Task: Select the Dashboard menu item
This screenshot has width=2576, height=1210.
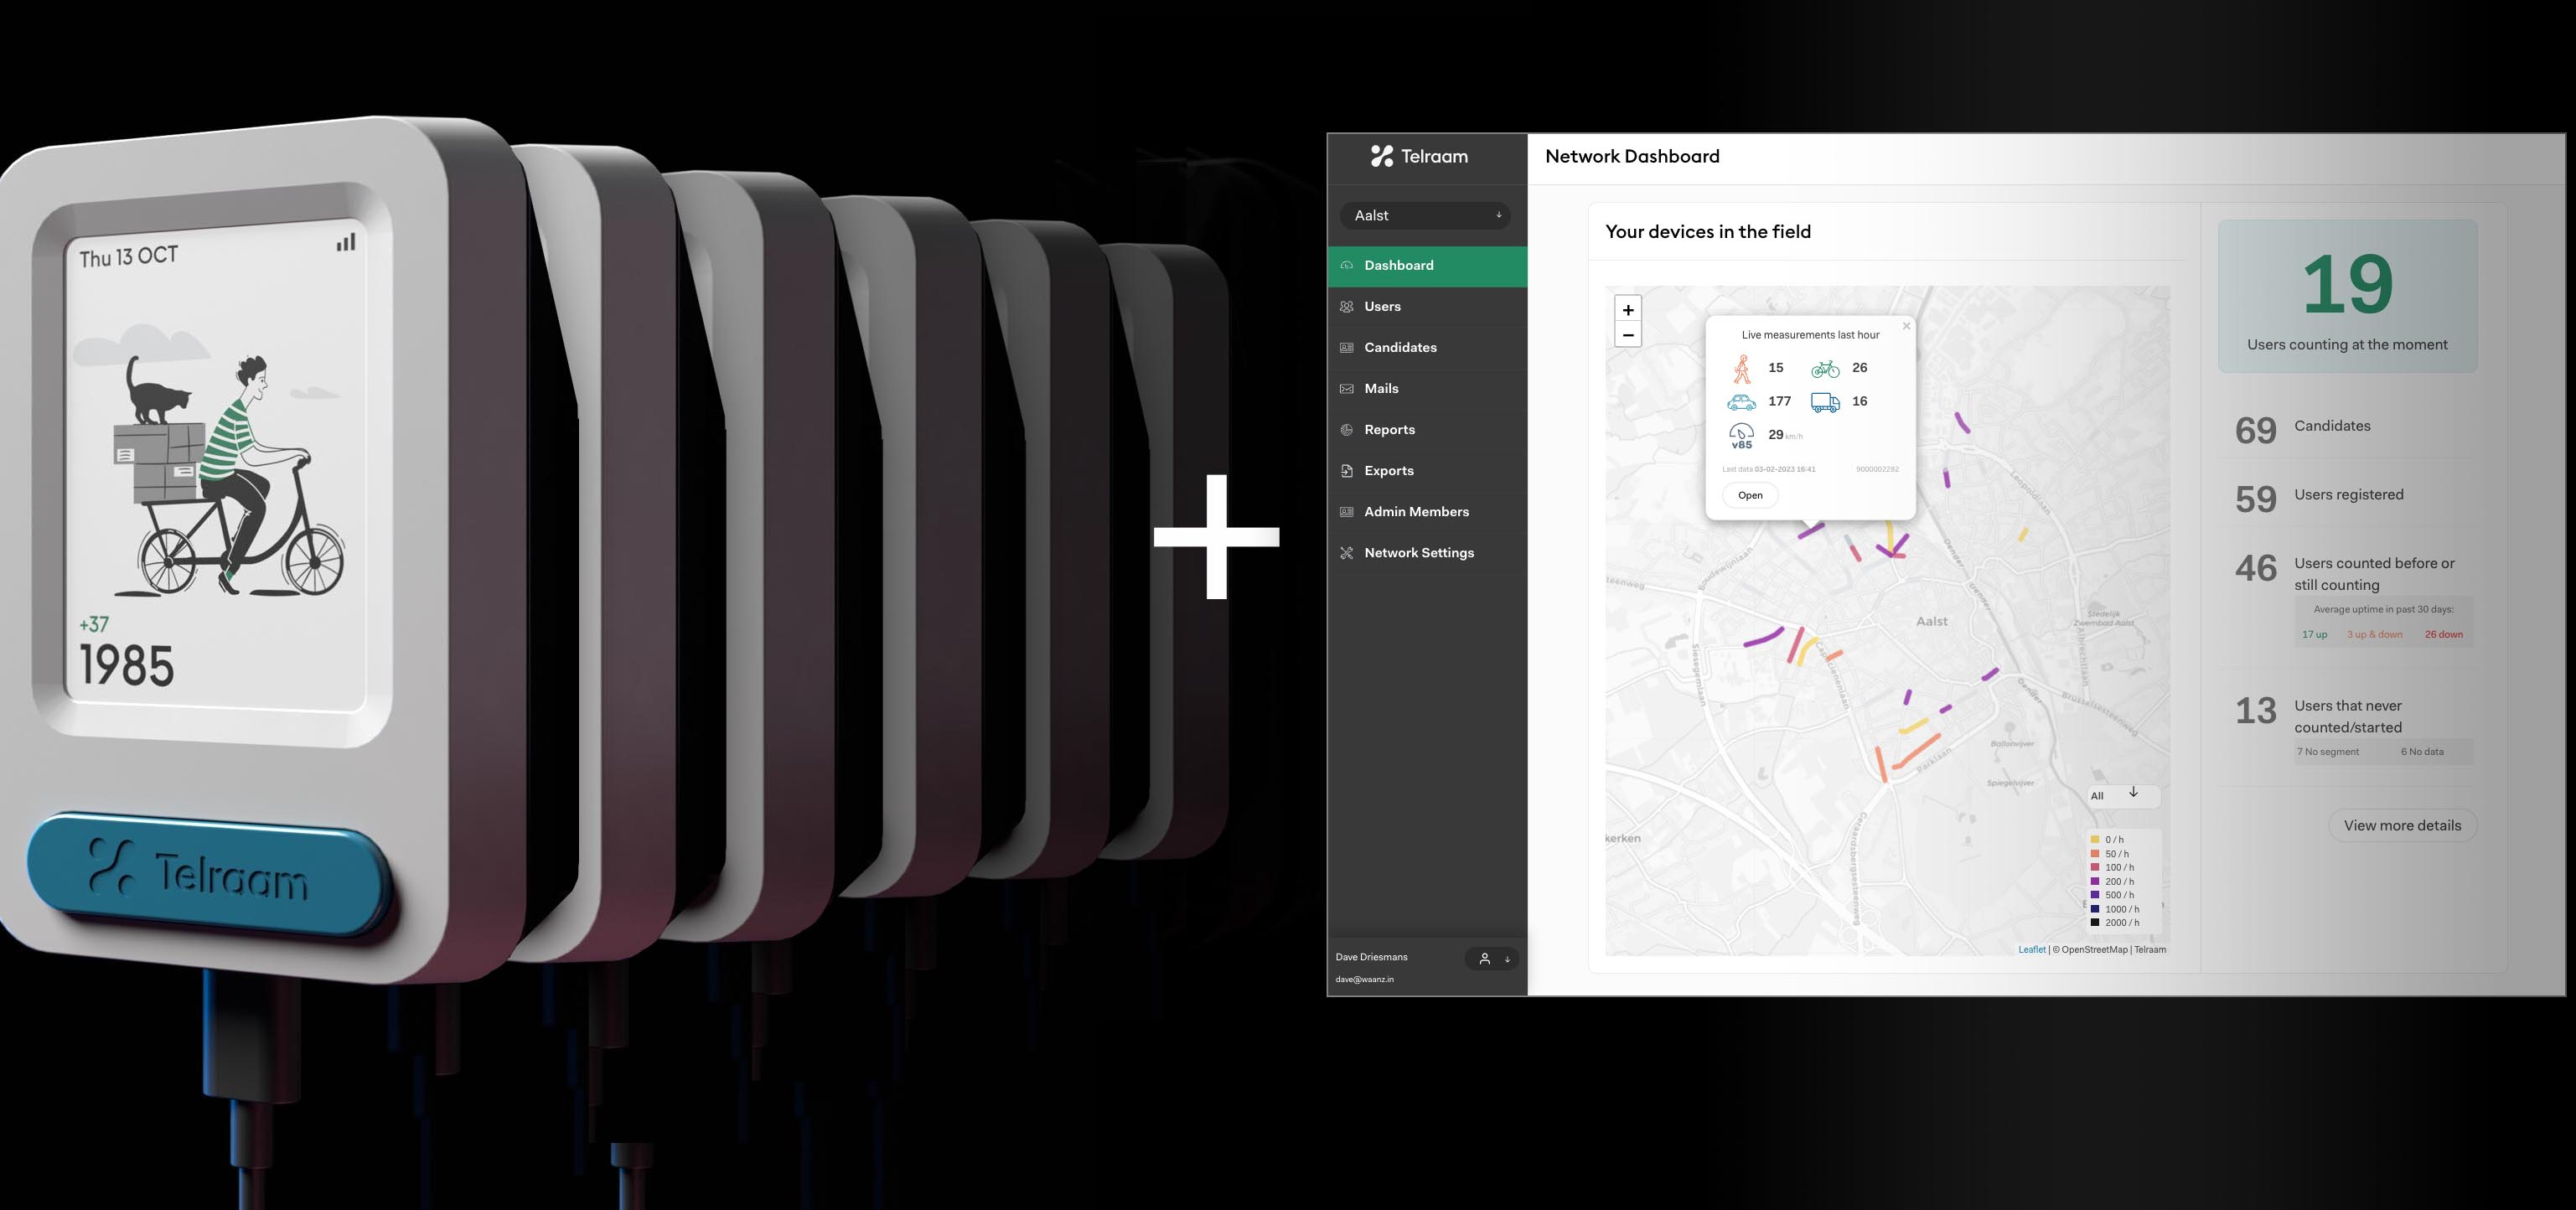Action: (1427, 266)
